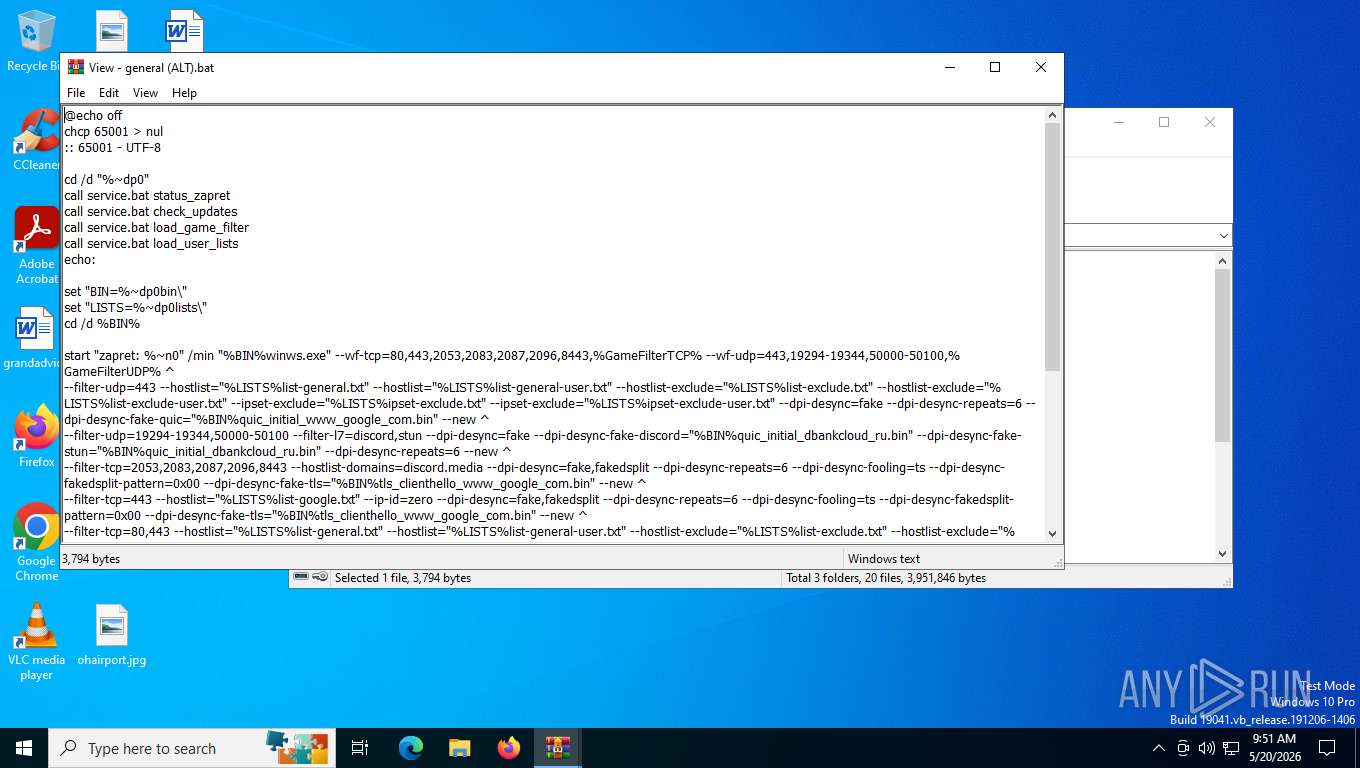Click 'call service.bat load_game_filter' line

tap(157, 228)
